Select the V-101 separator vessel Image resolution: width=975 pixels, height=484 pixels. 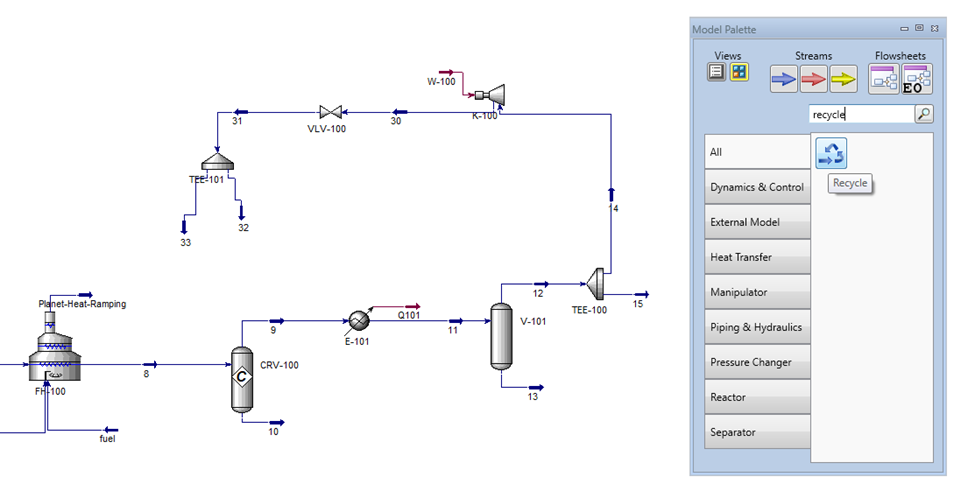[x=501, y=336]
